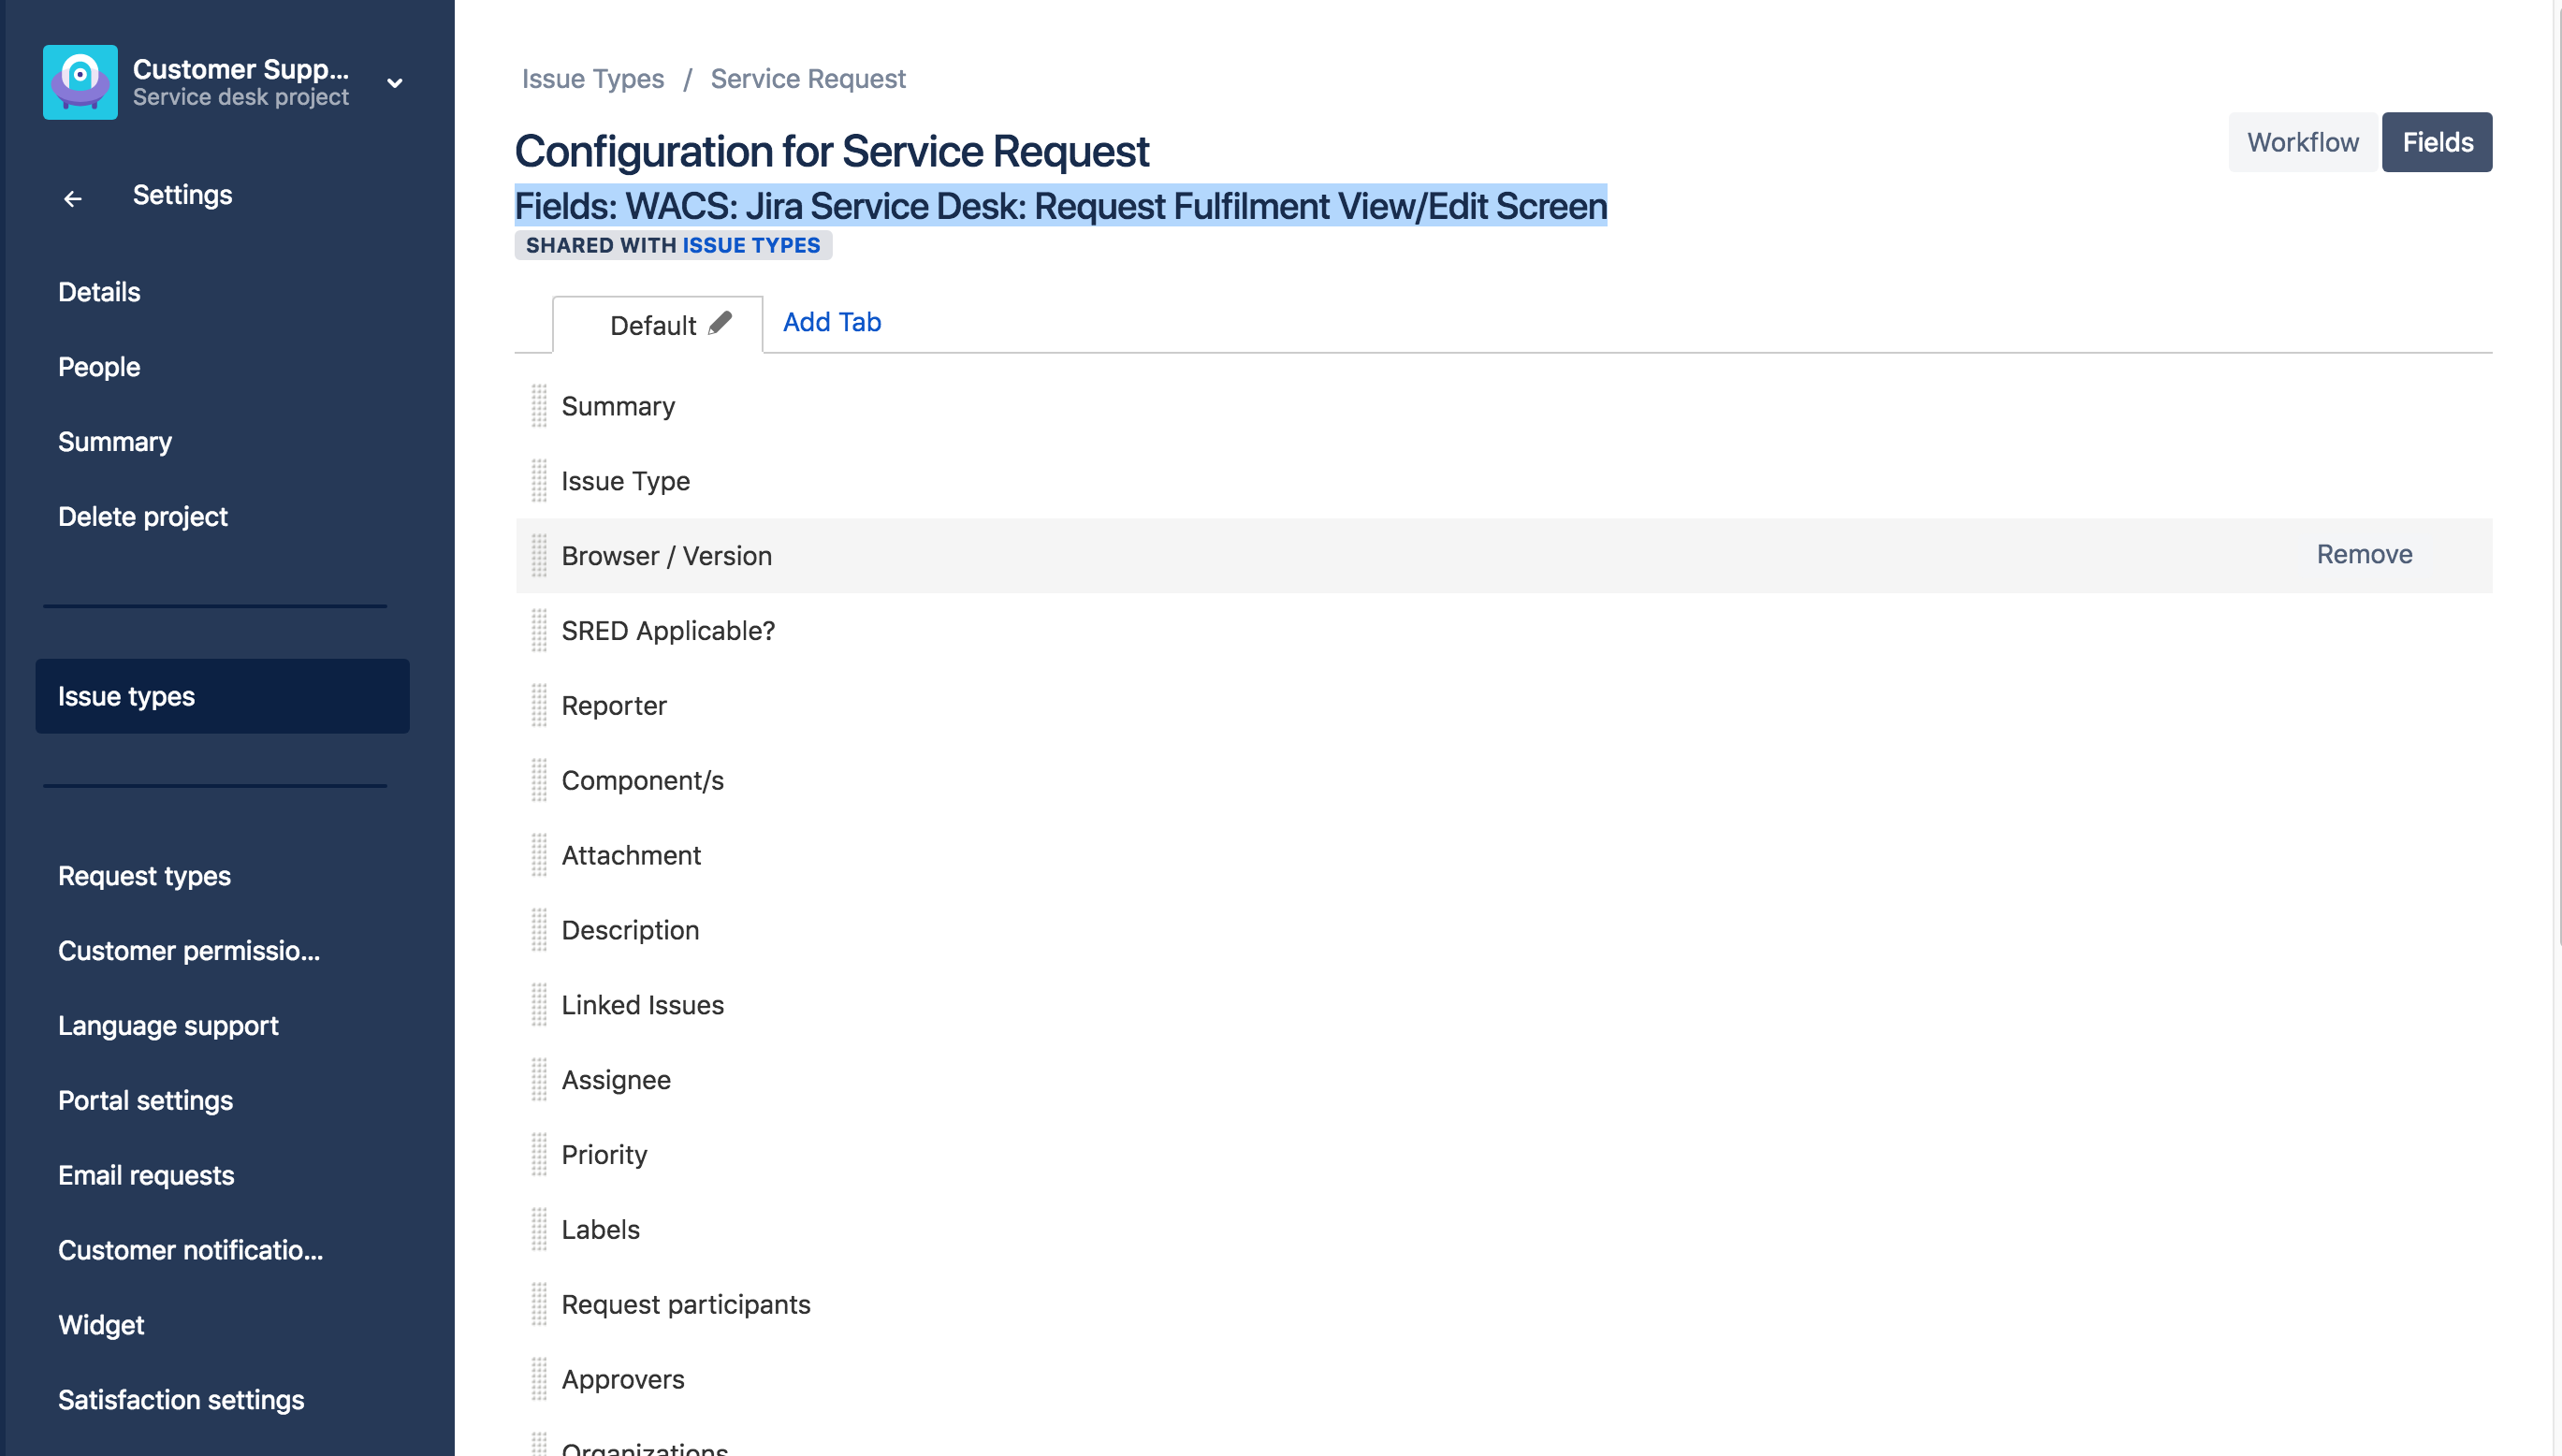Click the Customer Support project avatar icon
This screenshot has height=1456, width=2562.
(x=80, y=82)
